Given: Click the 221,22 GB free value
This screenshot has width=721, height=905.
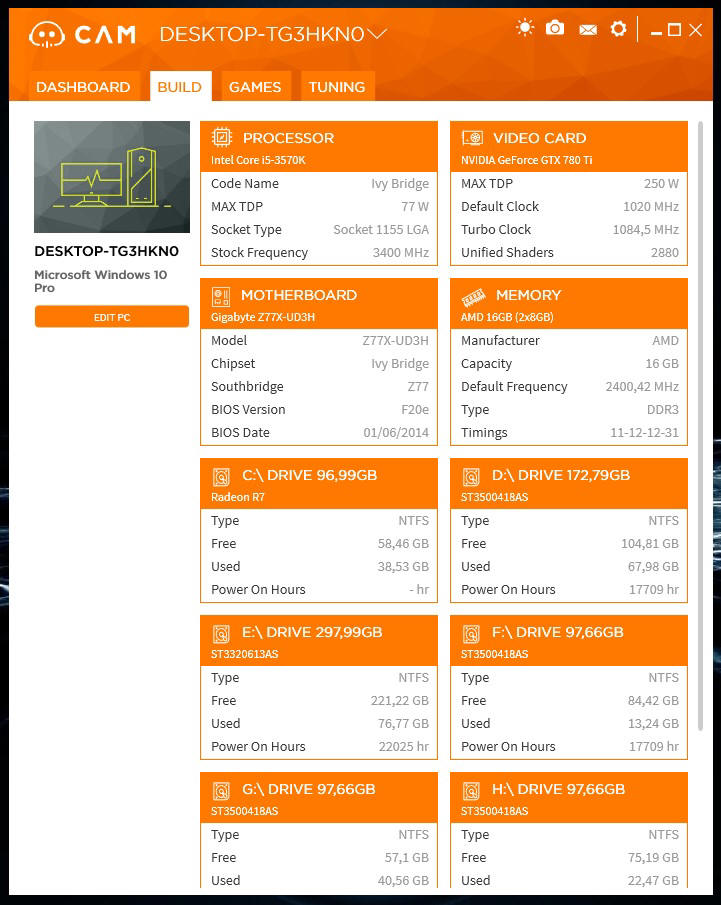Looking at the screenshot, I should coord(399,700).
